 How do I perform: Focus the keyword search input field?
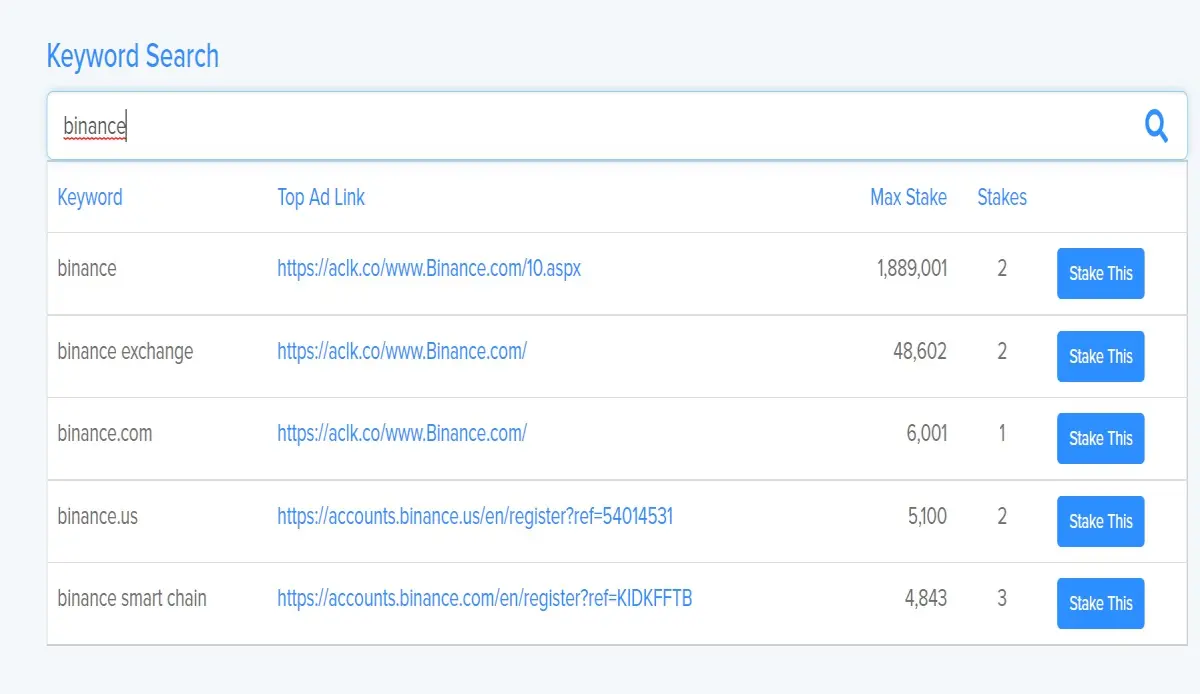point(616,126)
